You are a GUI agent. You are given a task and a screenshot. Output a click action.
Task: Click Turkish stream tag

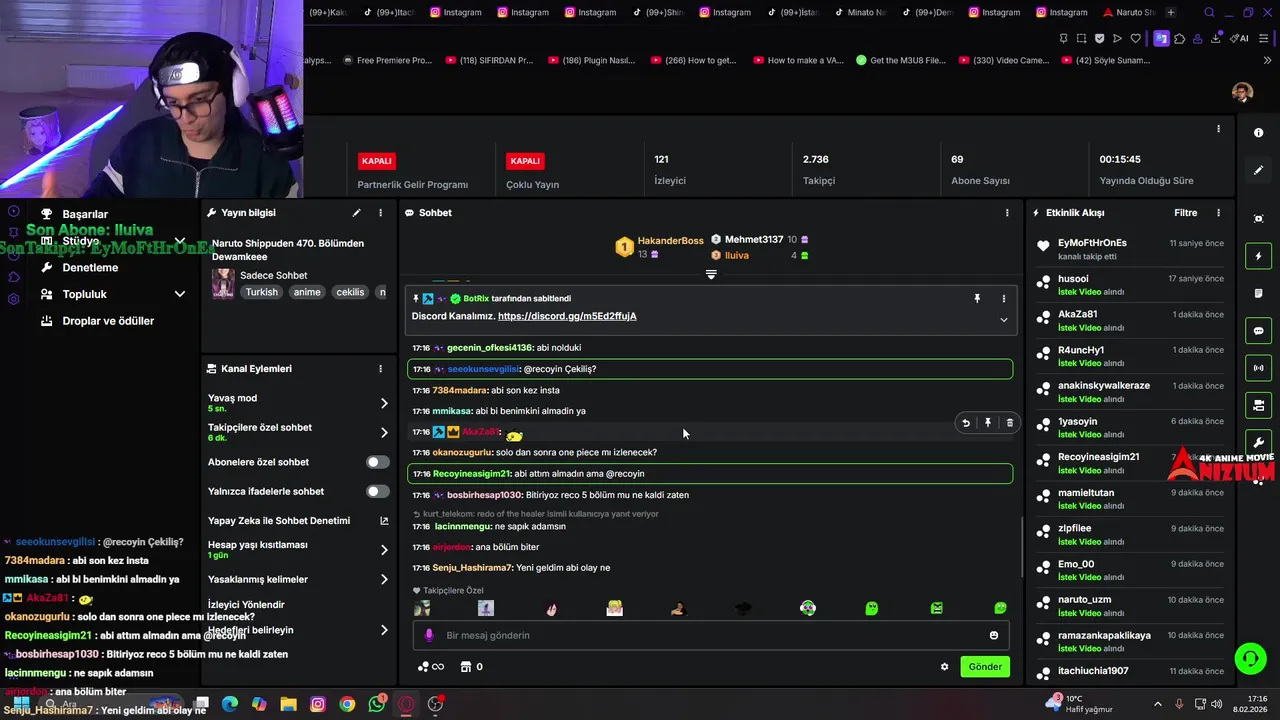coord(262,292)
